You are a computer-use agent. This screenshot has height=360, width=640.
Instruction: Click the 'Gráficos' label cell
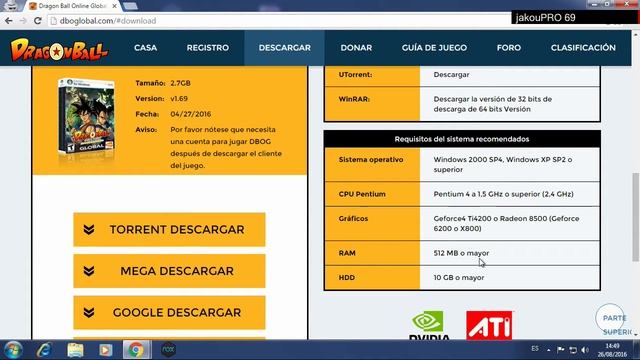pyautogui.click(x=372, y=224)
